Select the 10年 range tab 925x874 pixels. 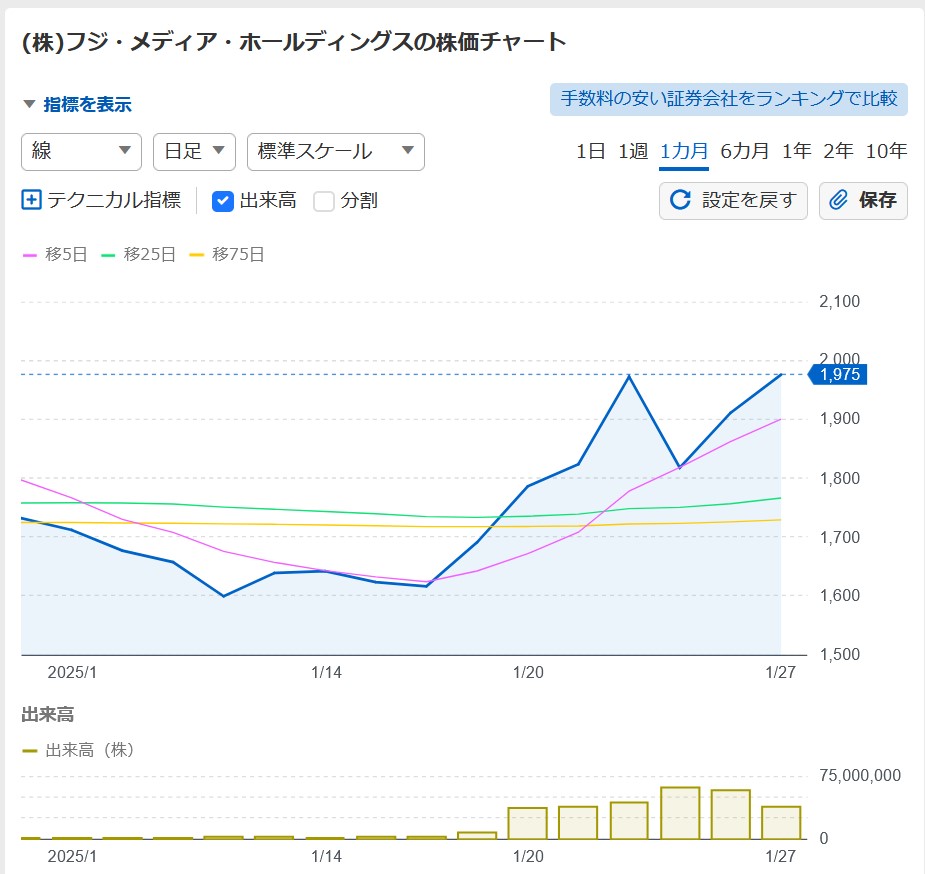(x=886, y=152)
